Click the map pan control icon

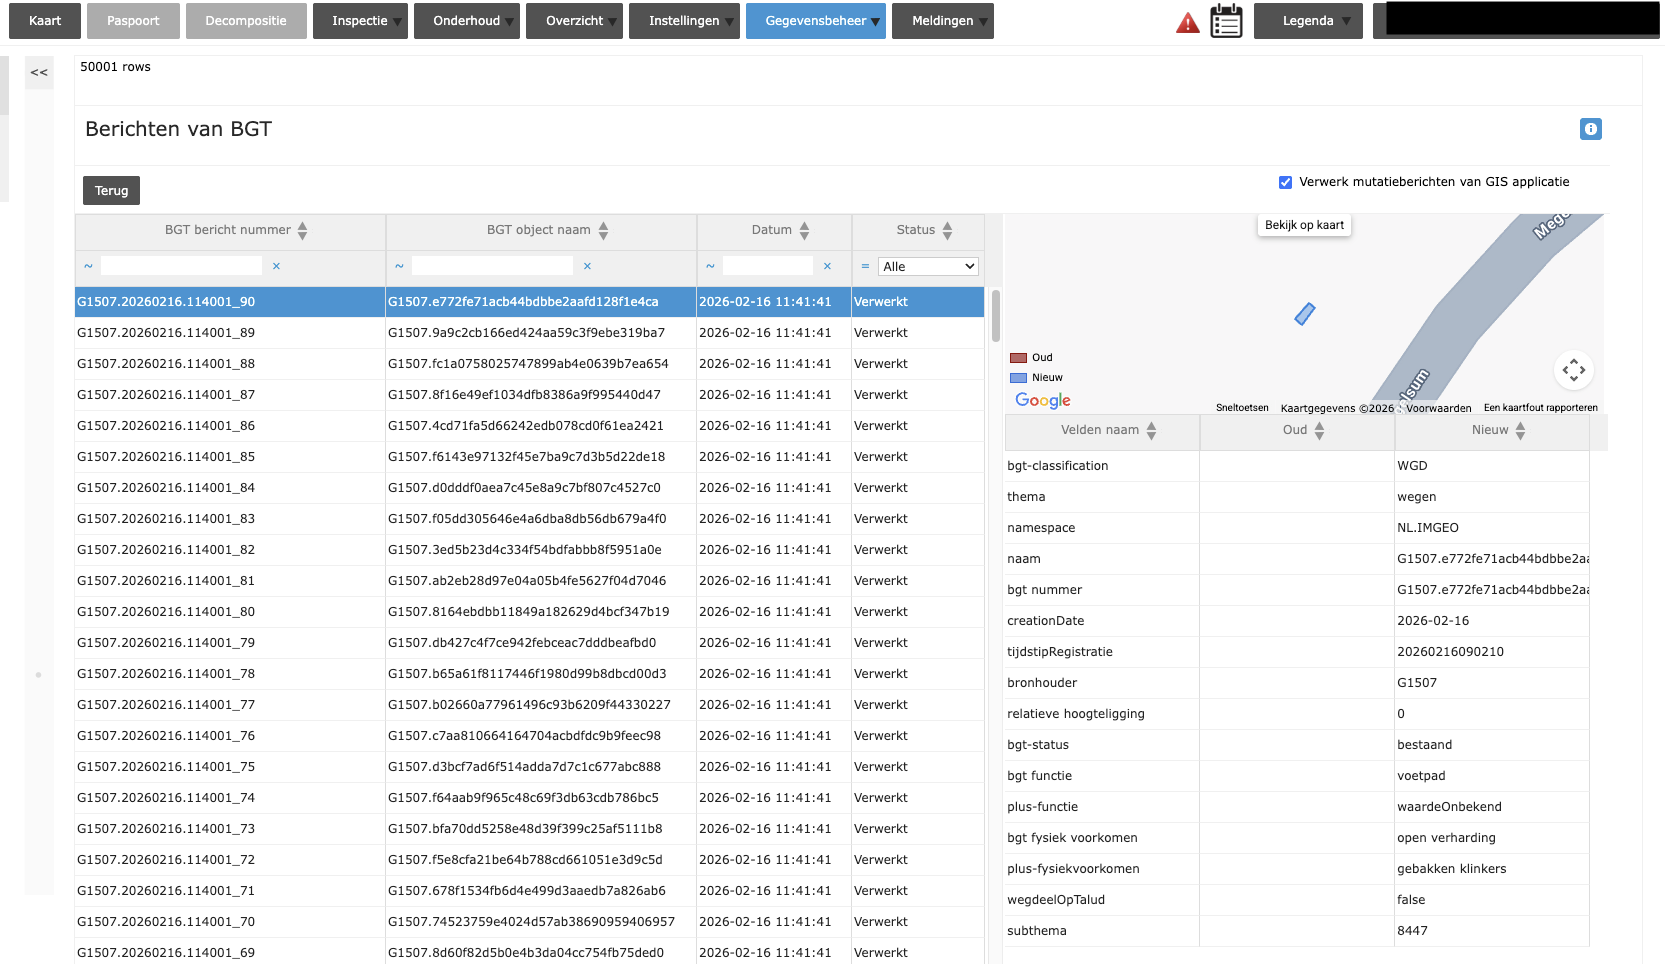1573,370
